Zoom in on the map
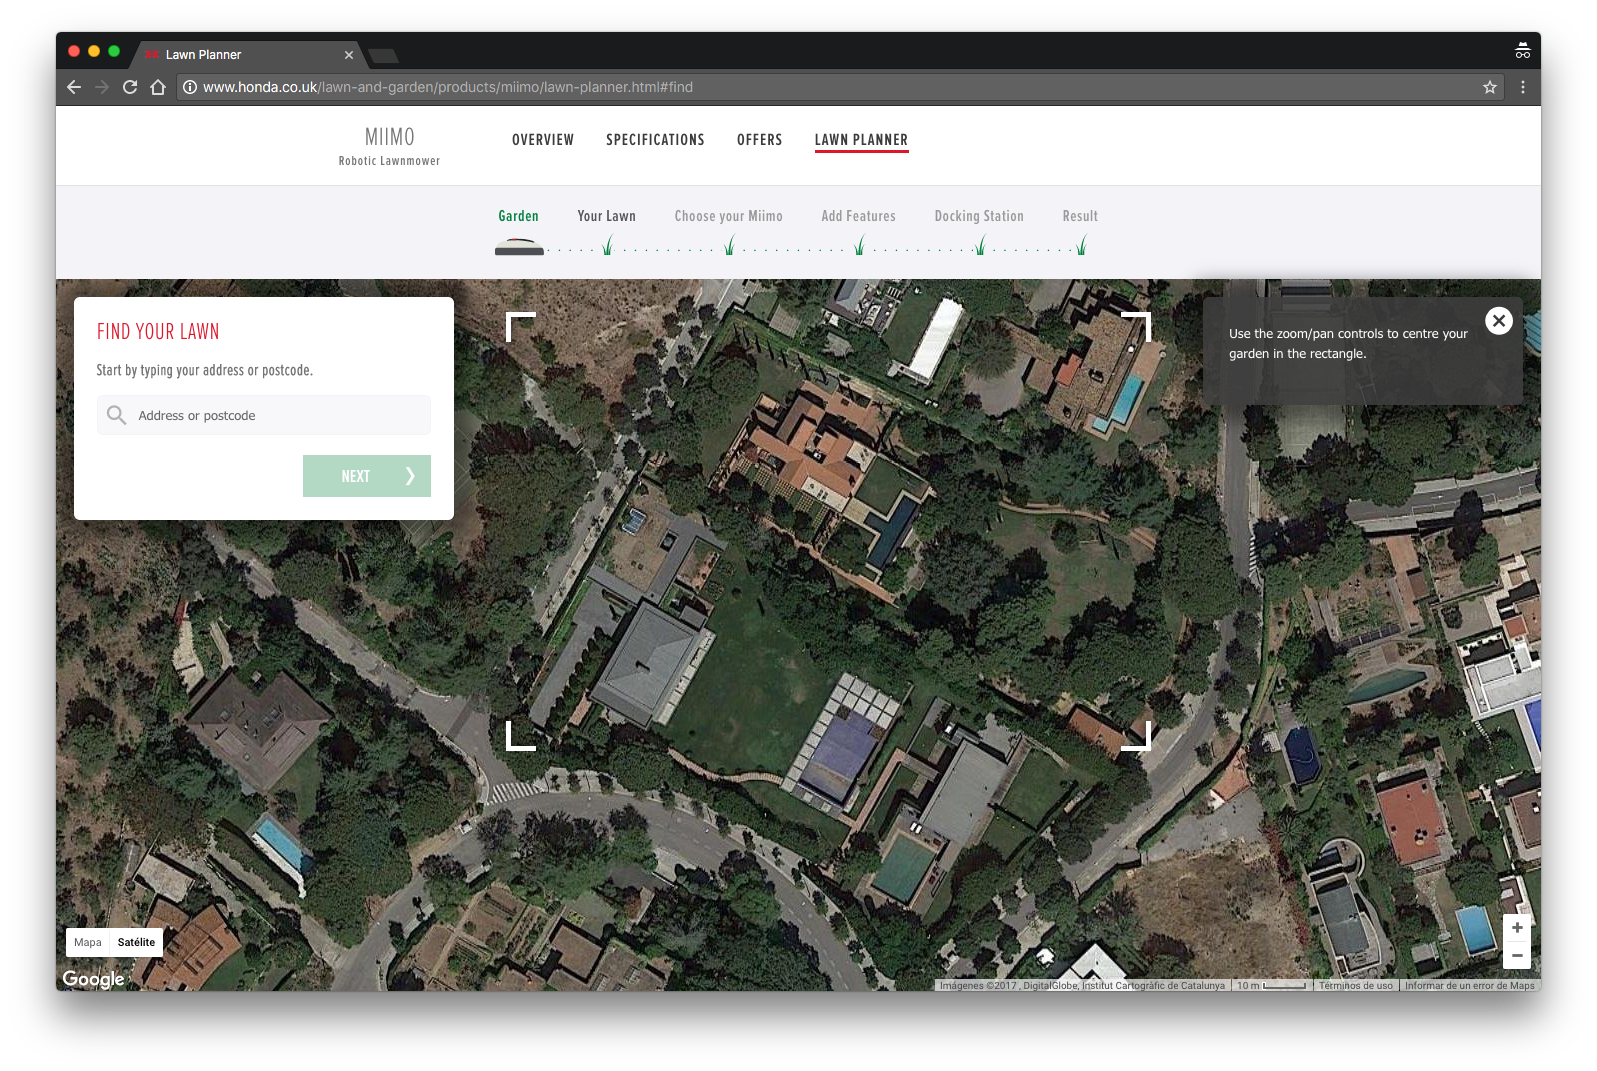The width and height of the screenshot is (1597, 1071). [x=1517, y=928]
